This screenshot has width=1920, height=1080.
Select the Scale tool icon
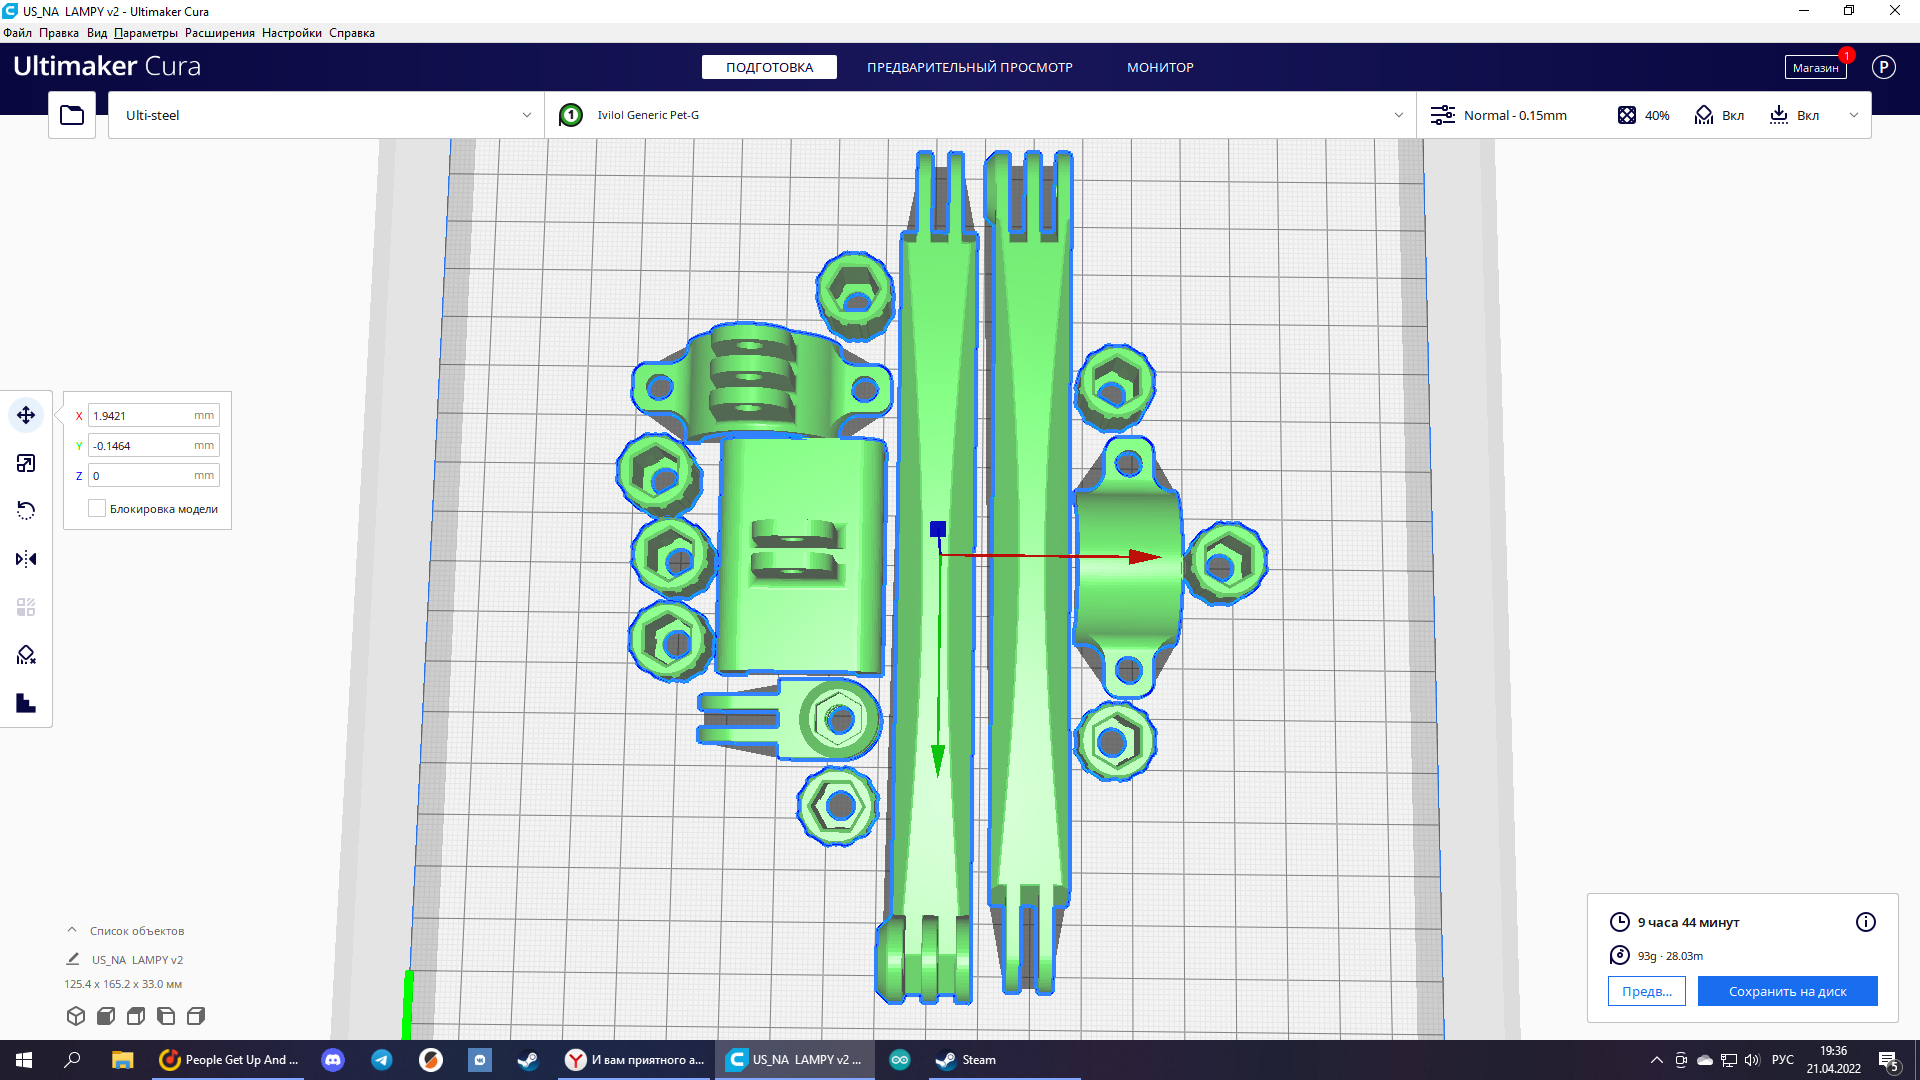coord(26,463)
